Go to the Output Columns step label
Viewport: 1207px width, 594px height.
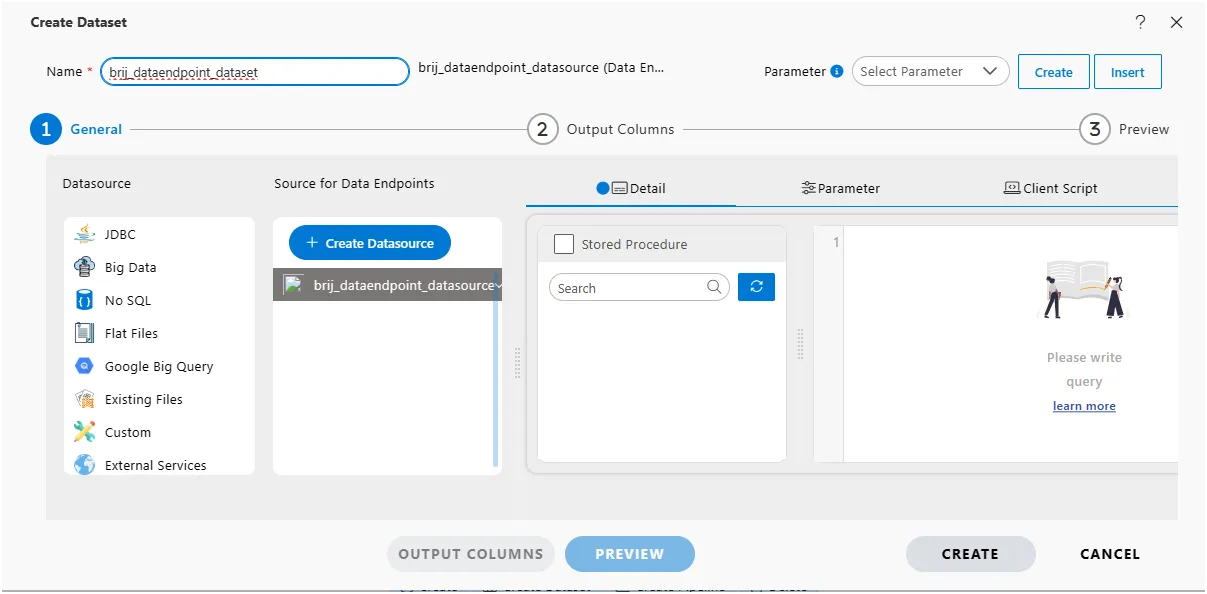point(620,129)
